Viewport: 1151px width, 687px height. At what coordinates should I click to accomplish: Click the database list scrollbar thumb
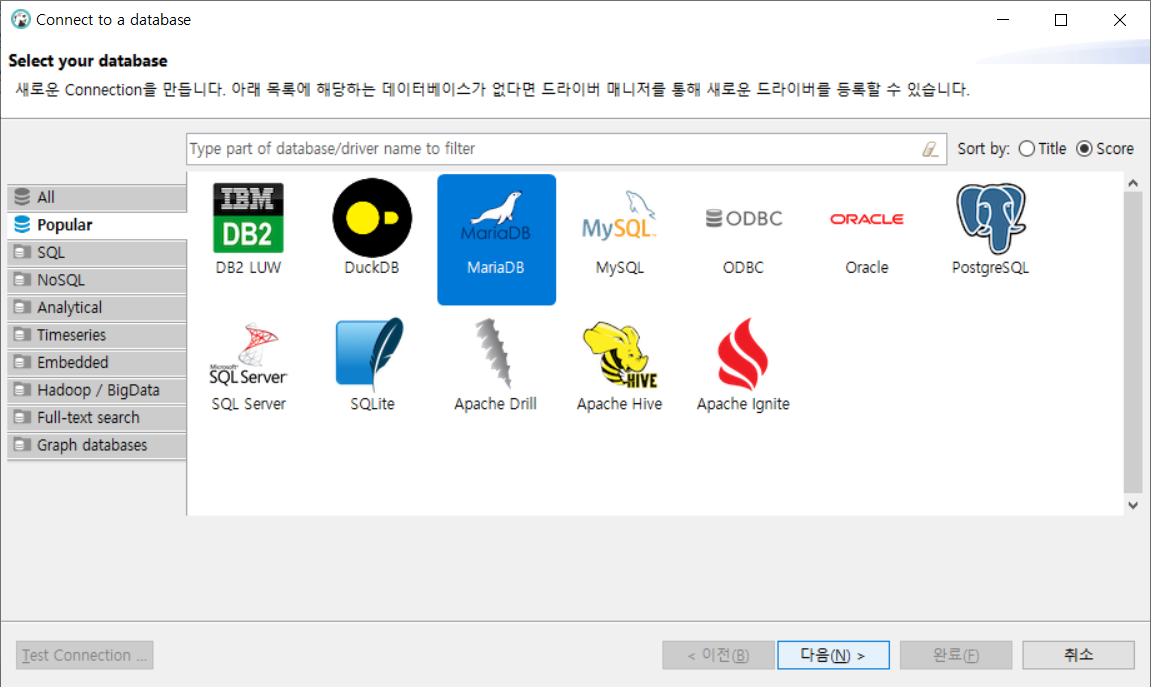(1133, 341)
